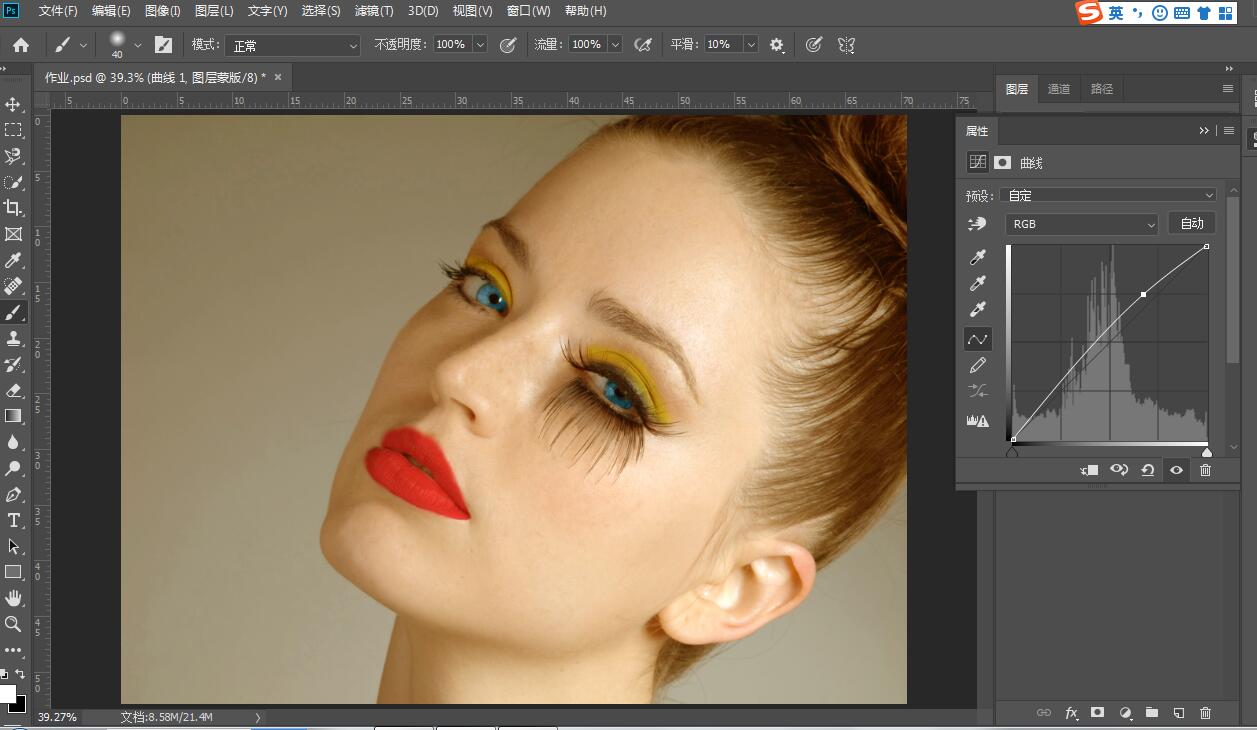Select the Clone Stamp tool
Screen dimensions: 1257x730
point(13,338)
